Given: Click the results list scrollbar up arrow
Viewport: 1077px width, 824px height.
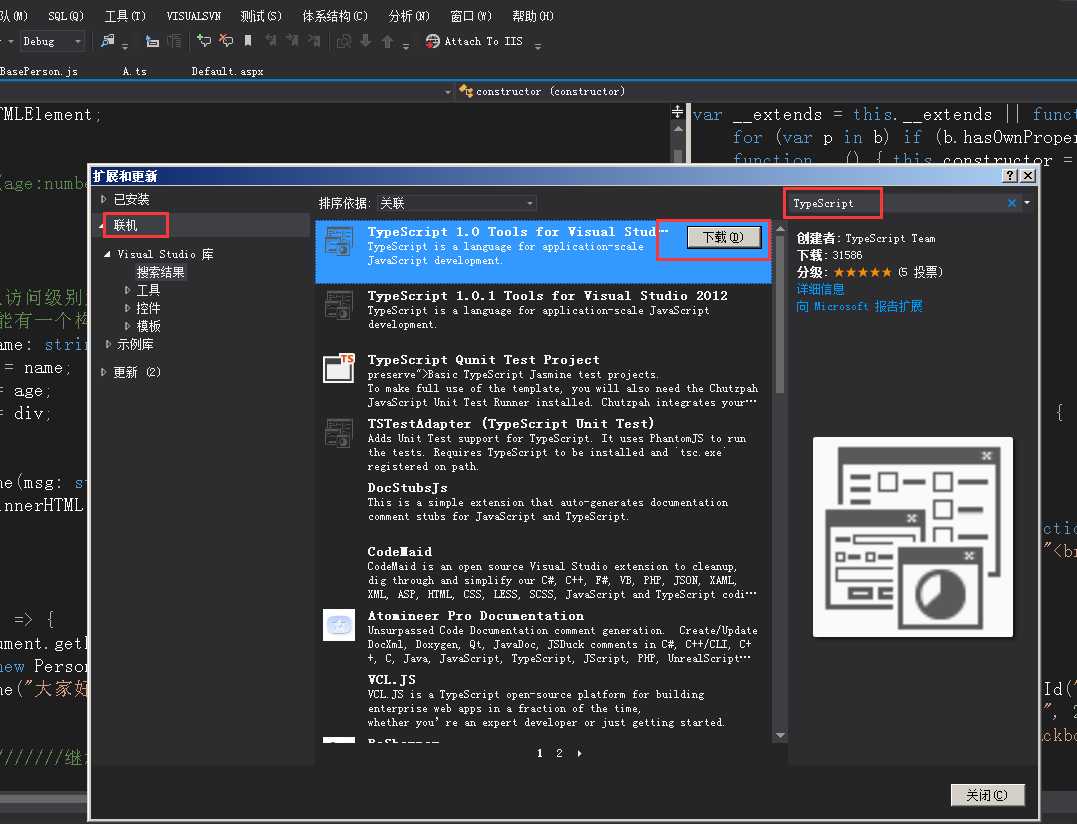Looking at the screenshot, I should coord(780,227).
